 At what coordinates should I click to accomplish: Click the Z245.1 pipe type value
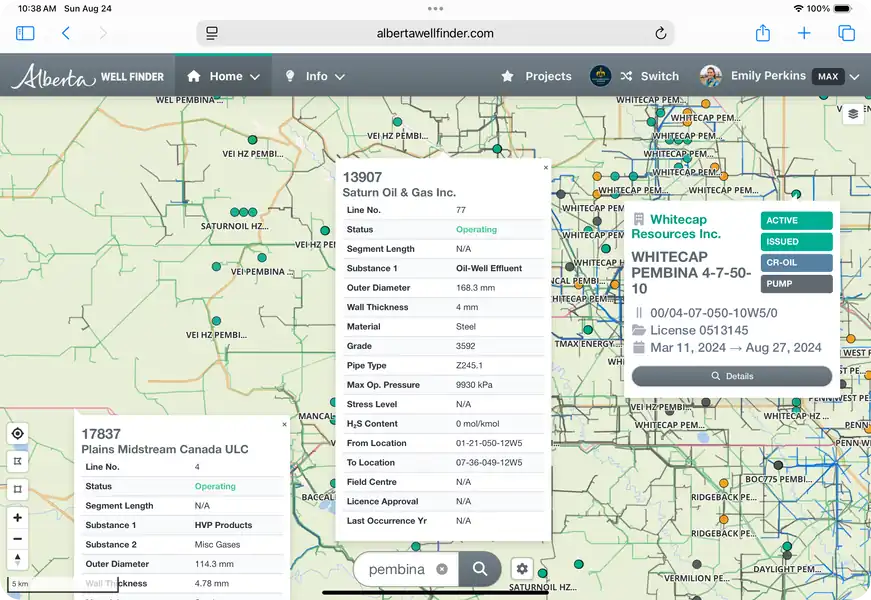click(469, 366)
